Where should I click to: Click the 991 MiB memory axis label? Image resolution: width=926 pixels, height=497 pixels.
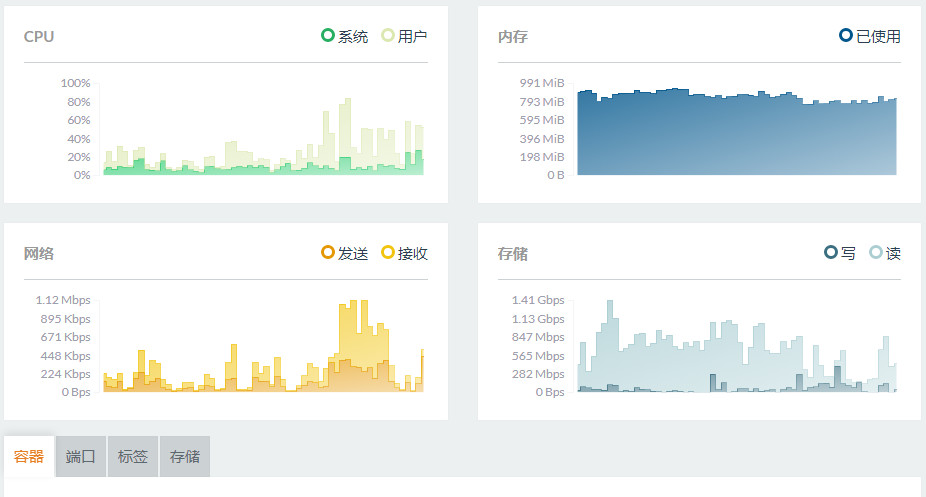tap(542, 83)
